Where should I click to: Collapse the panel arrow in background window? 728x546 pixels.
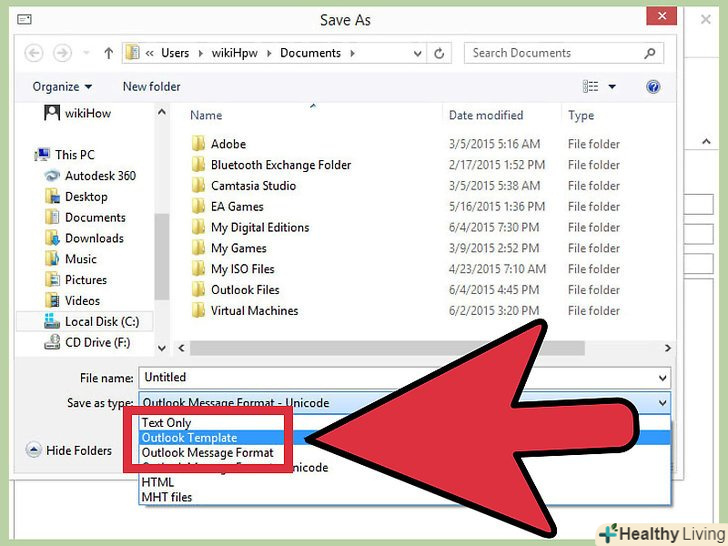[x=706, y=141]
